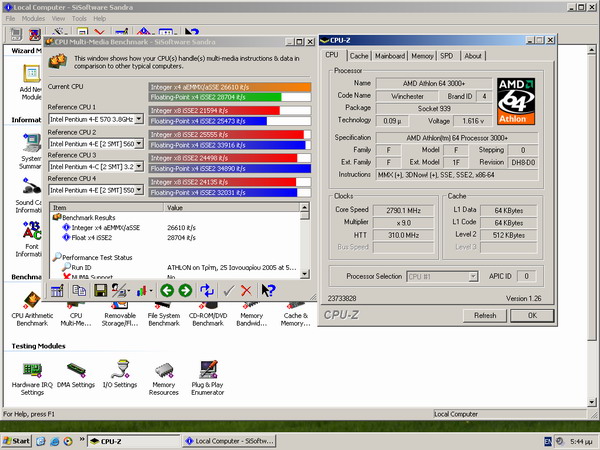Image resolution: width=600 pixels, height=450 pixels.
Task: Click scroll-down arrow in results list
Action: click(x=305, y=274)
